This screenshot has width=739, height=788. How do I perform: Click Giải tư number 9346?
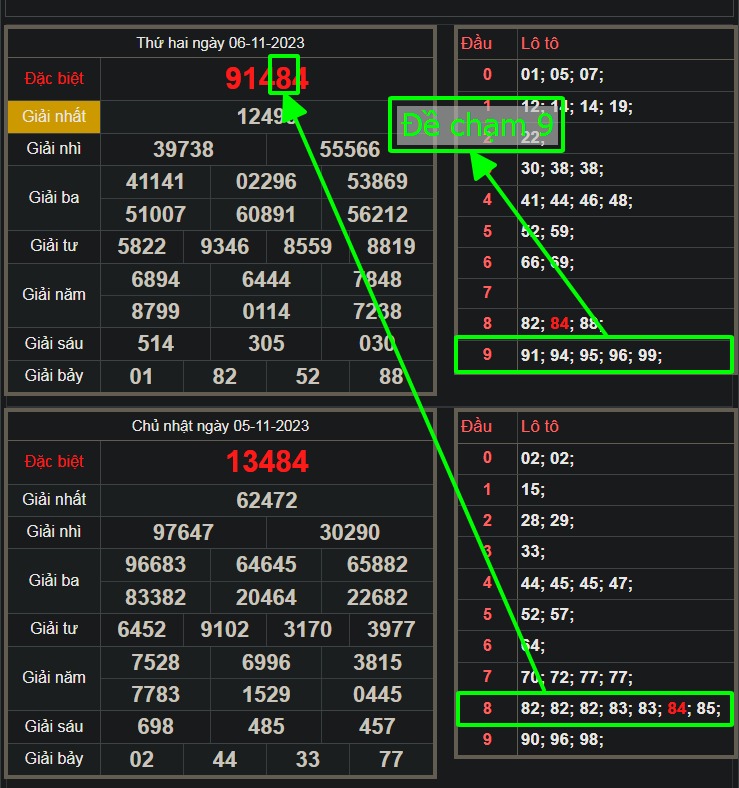click(x=224, y=246)
